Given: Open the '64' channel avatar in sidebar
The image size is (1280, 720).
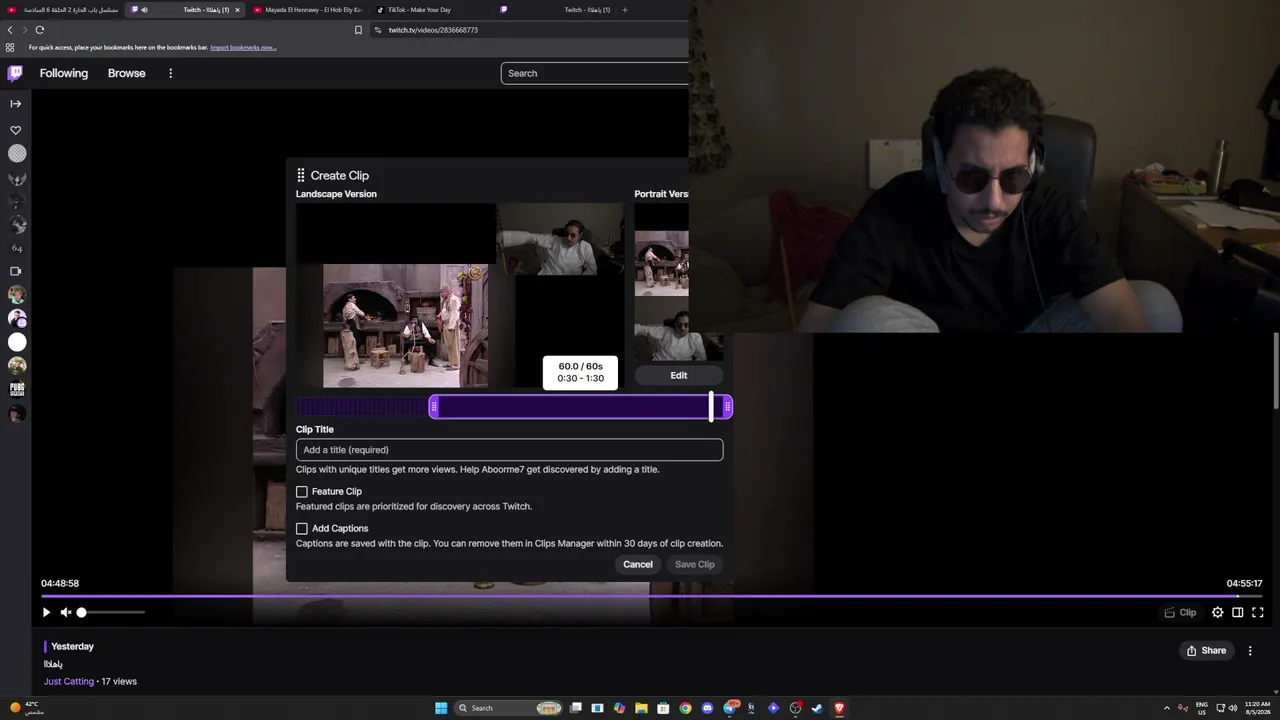Looking at the screenshot, I should click(x=17, y=248).
